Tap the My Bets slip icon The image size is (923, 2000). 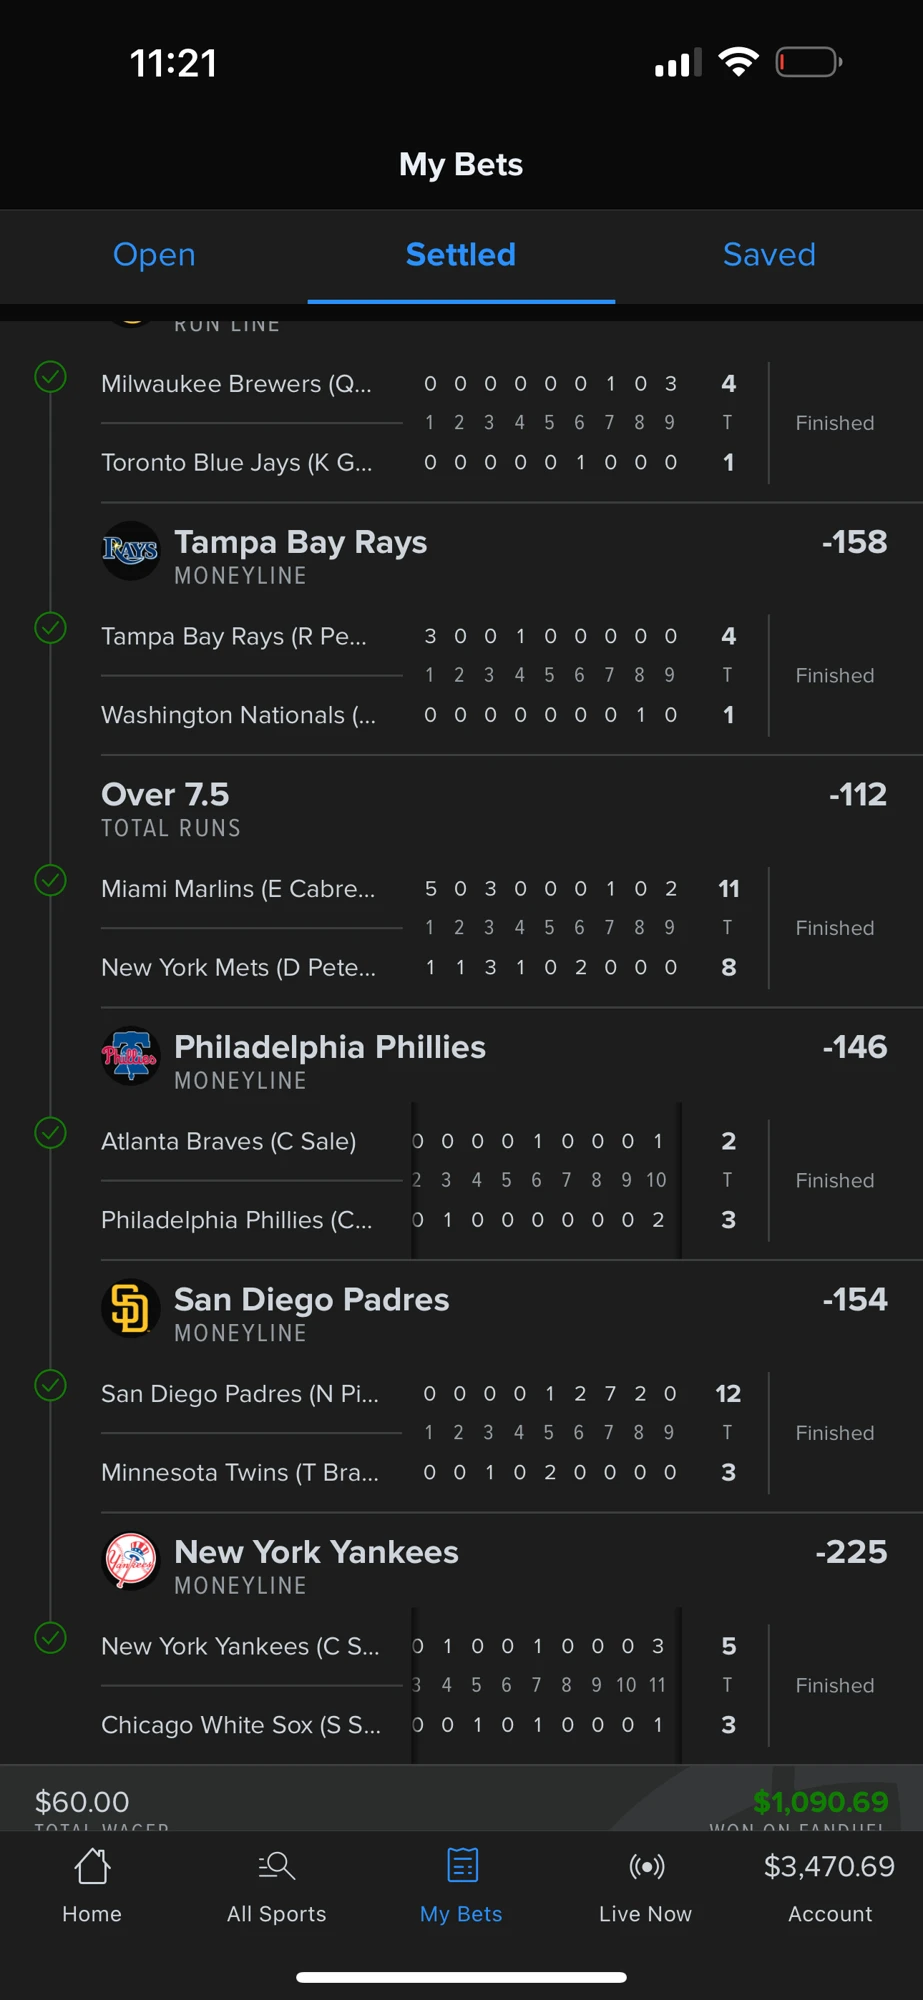[462, 1866]
